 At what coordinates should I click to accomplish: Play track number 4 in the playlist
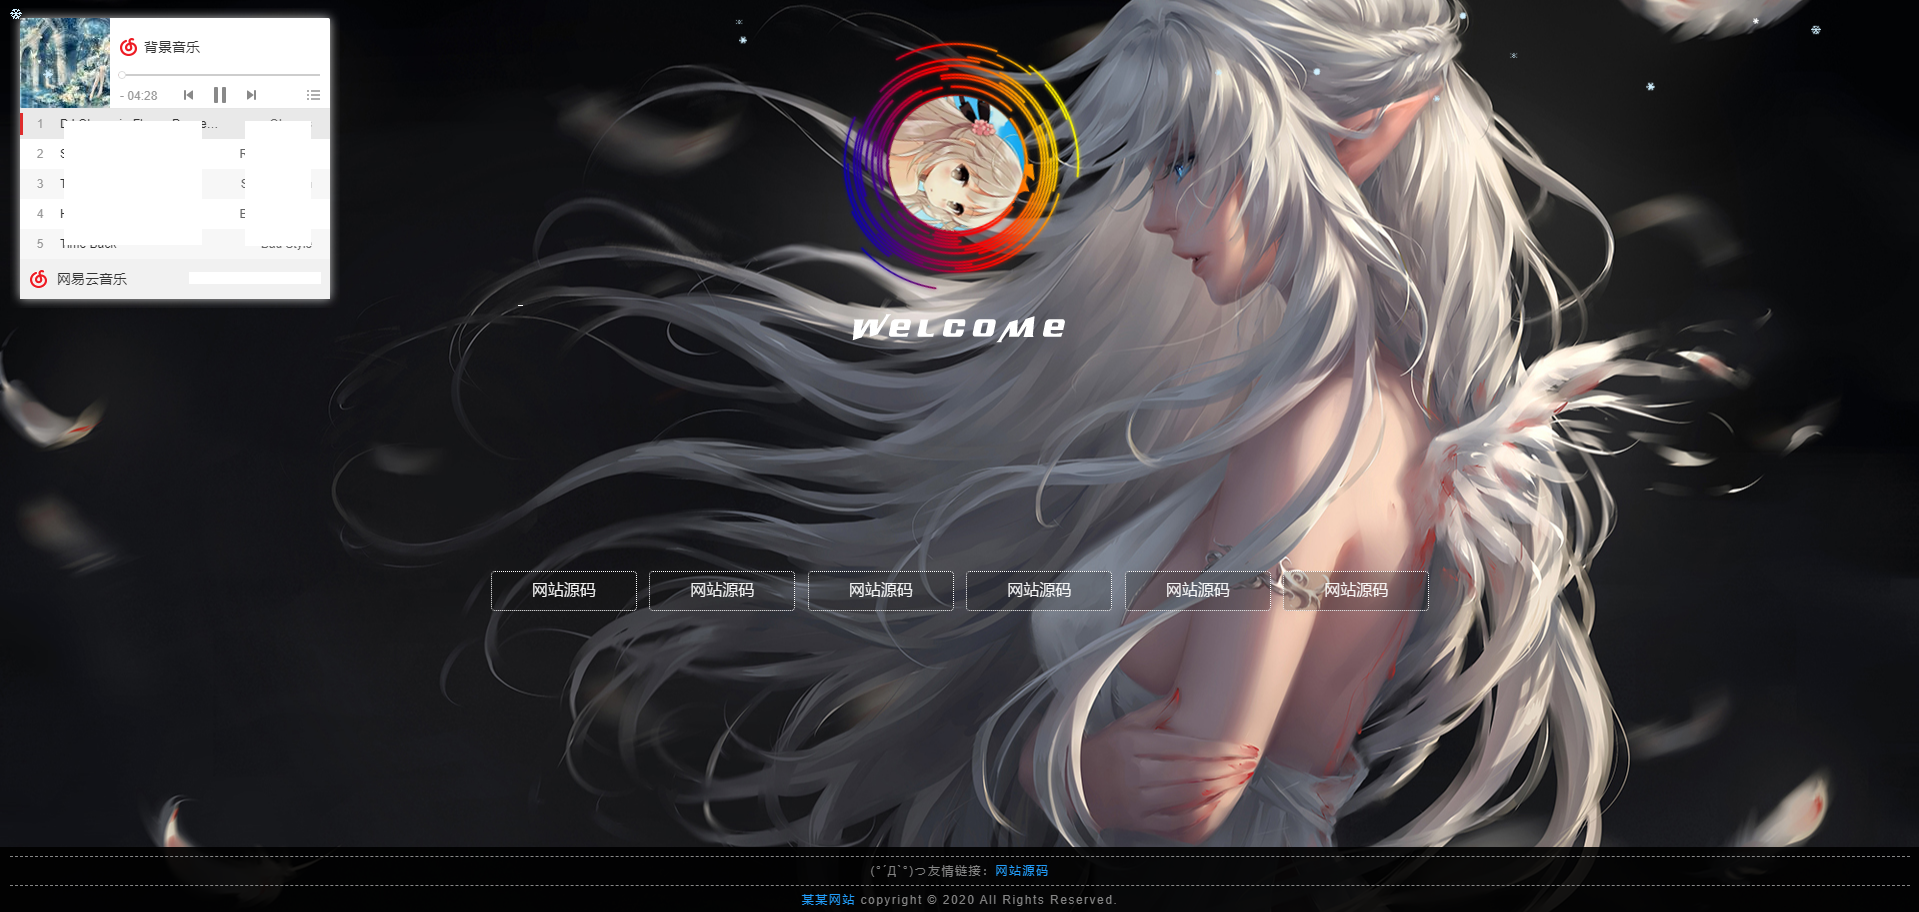tap(175, 214)
